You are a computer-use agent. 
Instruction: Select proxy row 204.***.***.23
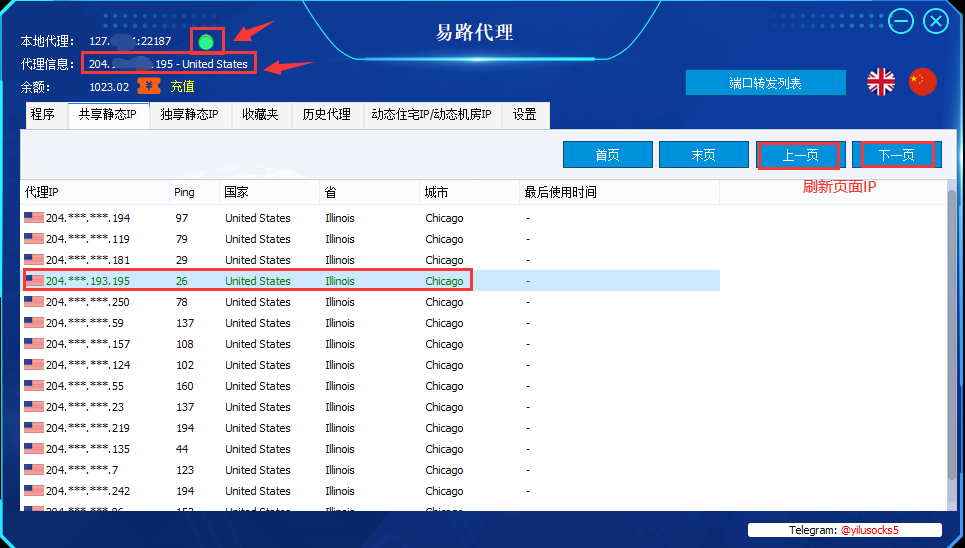point(370,406)
